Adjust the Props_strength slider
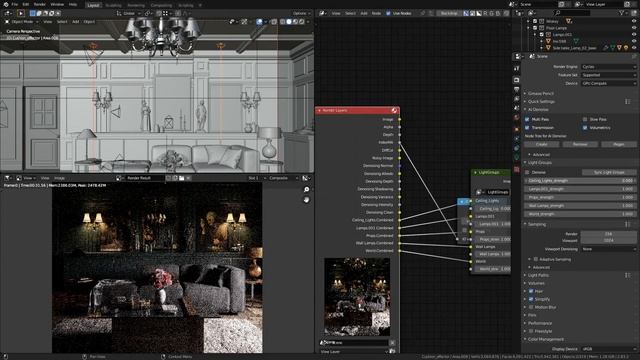The image size is (640, 360). (x=580, y=198)
